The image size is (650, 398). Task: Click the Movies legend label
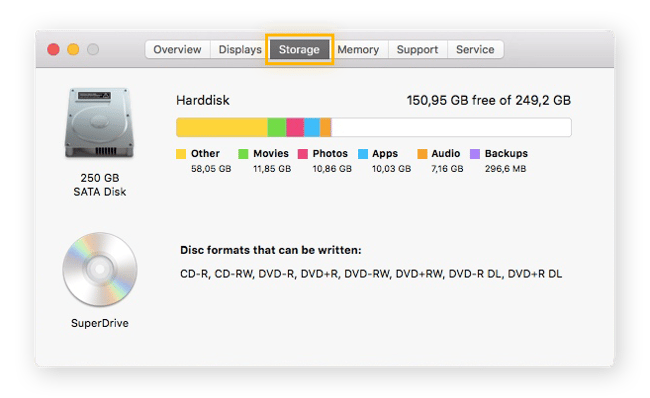tap(271, 153)
